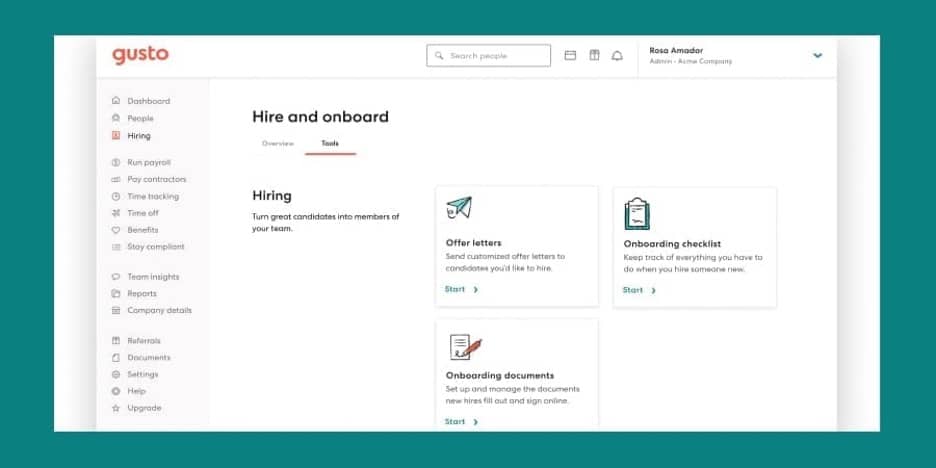936x468 pixels.
Task: Open Run payroll from sidebar
Action: coord(148,162)
